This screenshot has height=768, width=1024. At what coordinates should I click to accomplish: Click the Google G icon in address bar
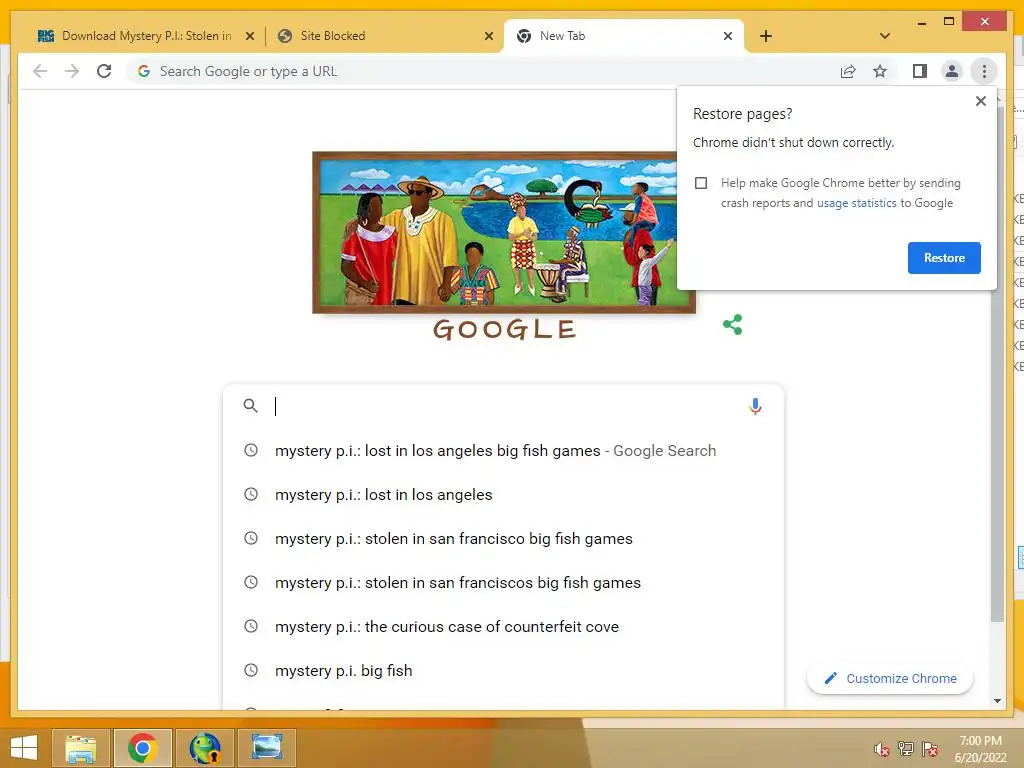pos(144,71)
